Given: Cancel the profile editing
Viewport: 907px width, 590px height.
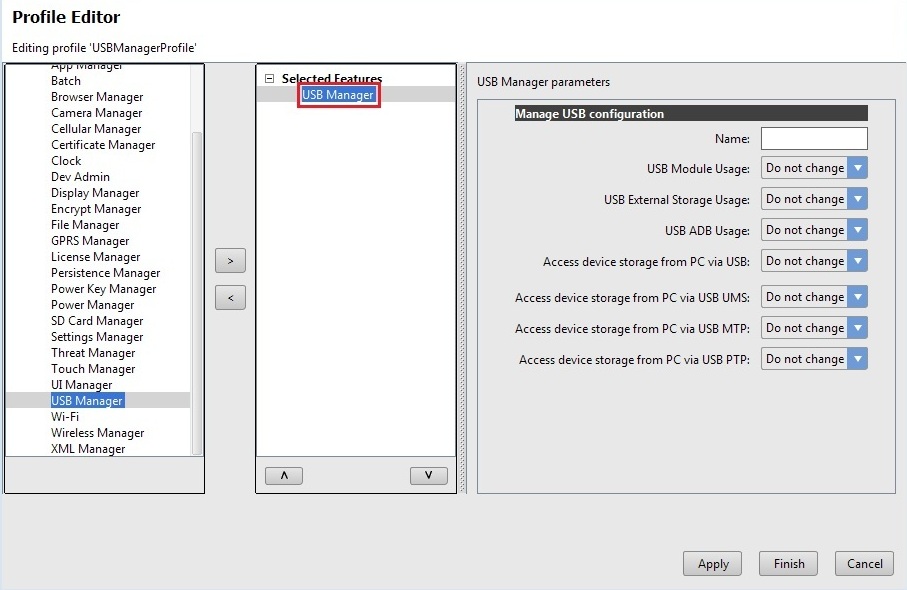Looking at the screenshot, I should point(864,564).
